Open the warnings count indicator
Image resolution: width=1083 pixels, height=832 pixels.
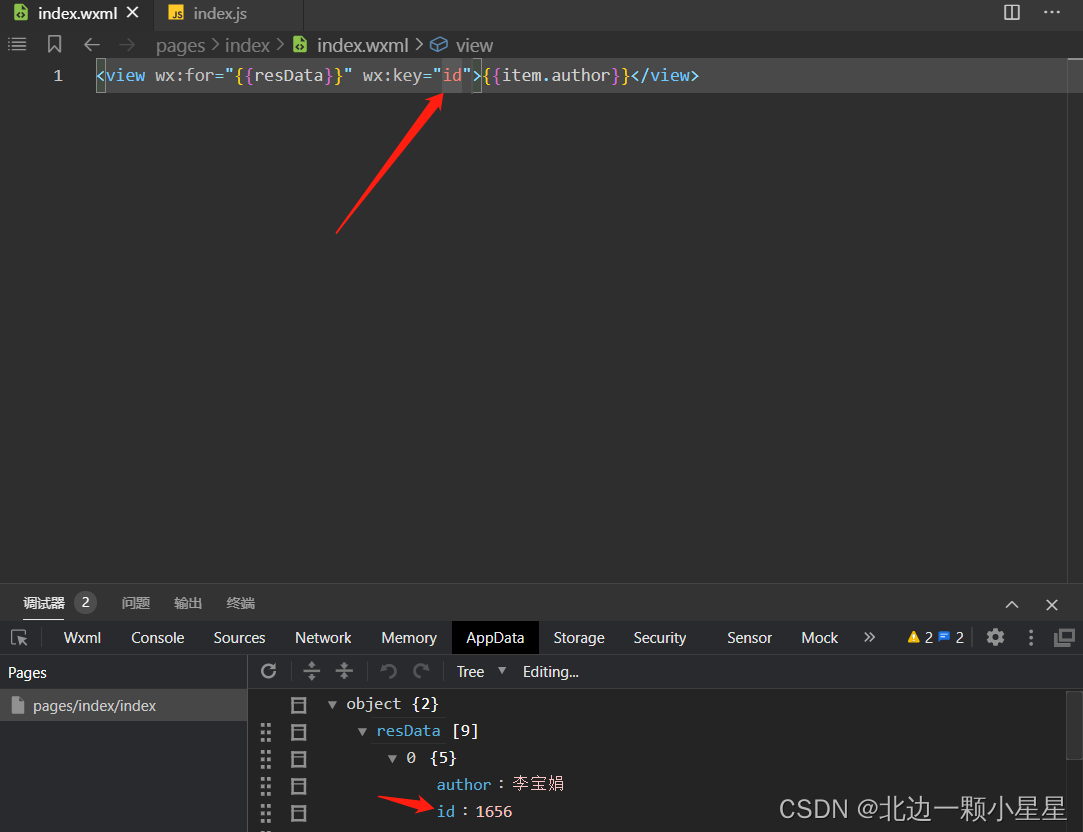[921, 637]
